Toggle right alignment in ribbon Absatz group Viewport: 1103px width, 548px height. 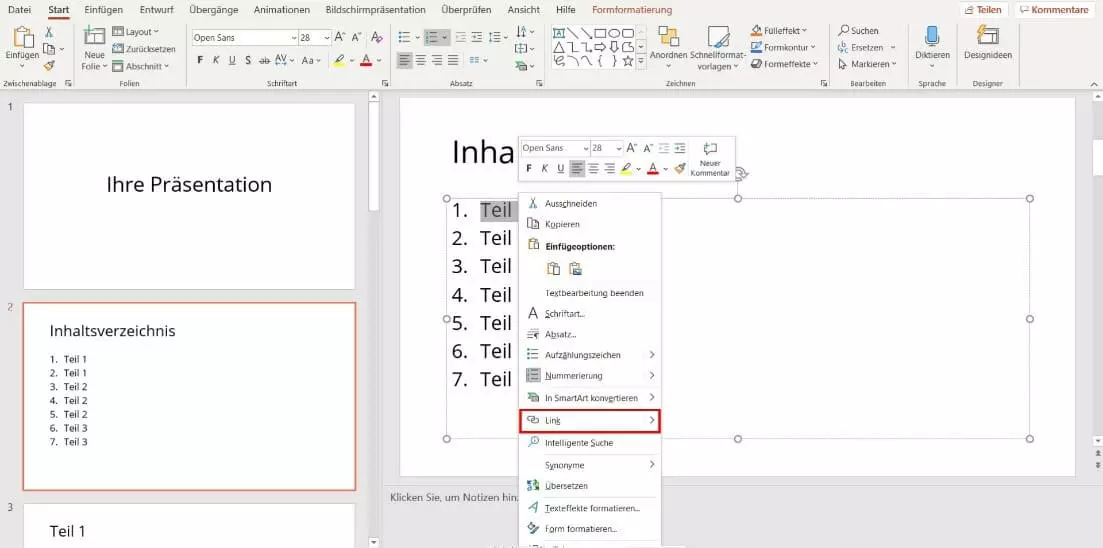(x=437, y=60)
